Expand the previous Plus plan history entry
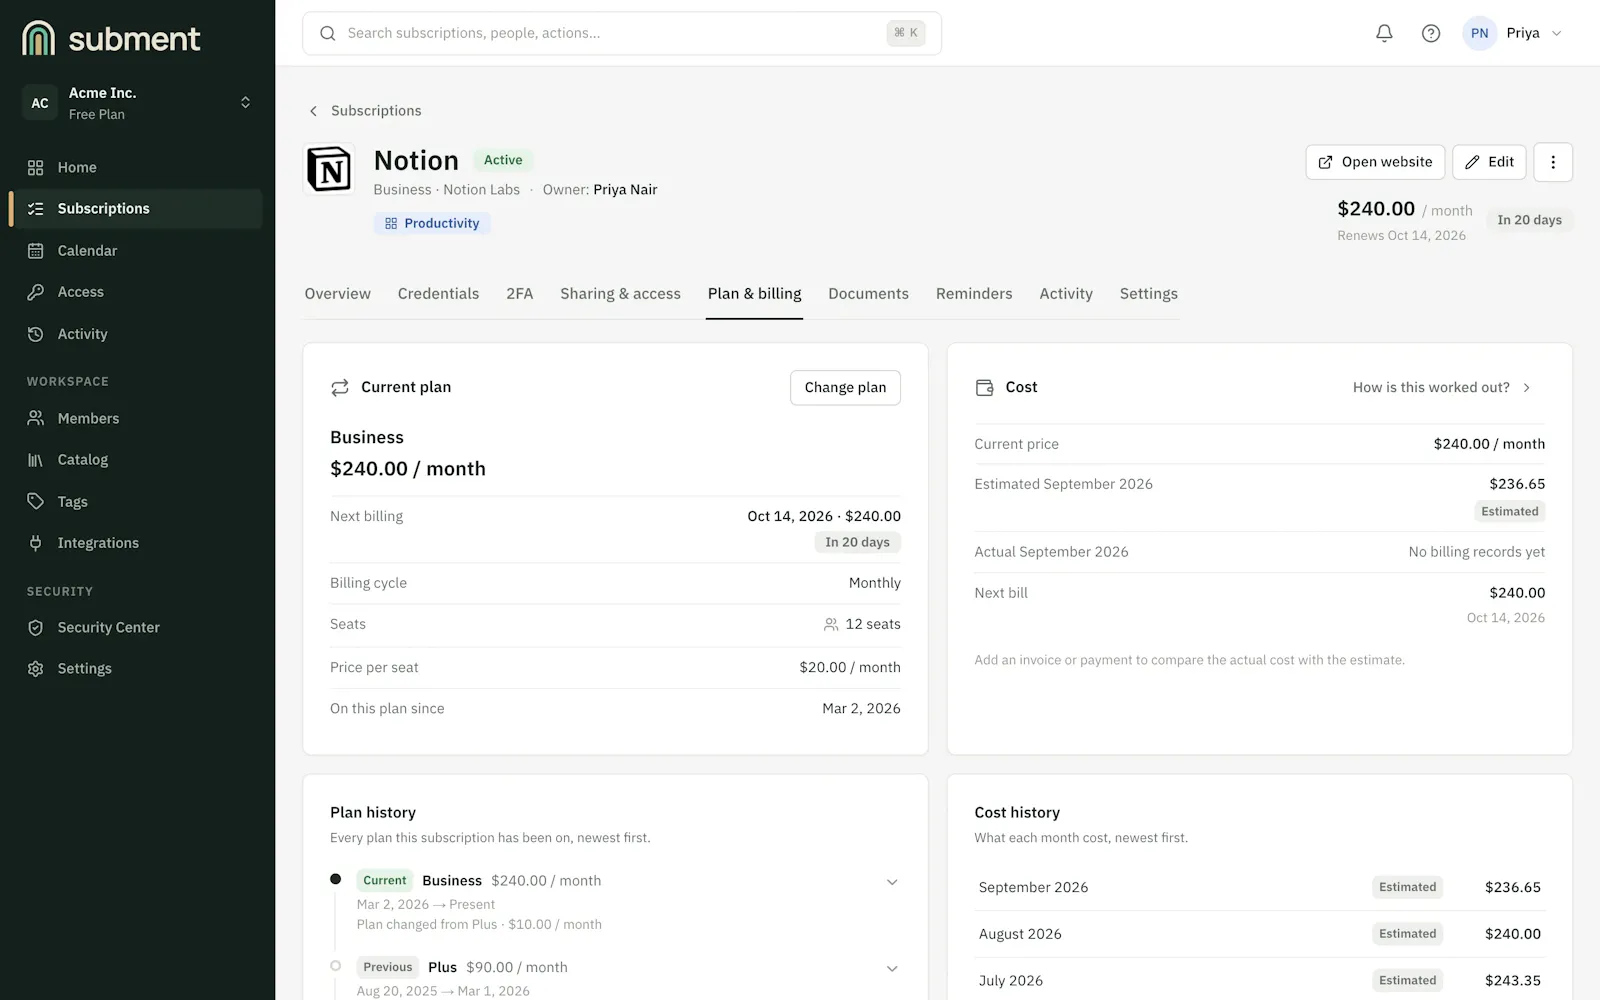This screenshot has height=1000, width=1600. click(892, 968)
